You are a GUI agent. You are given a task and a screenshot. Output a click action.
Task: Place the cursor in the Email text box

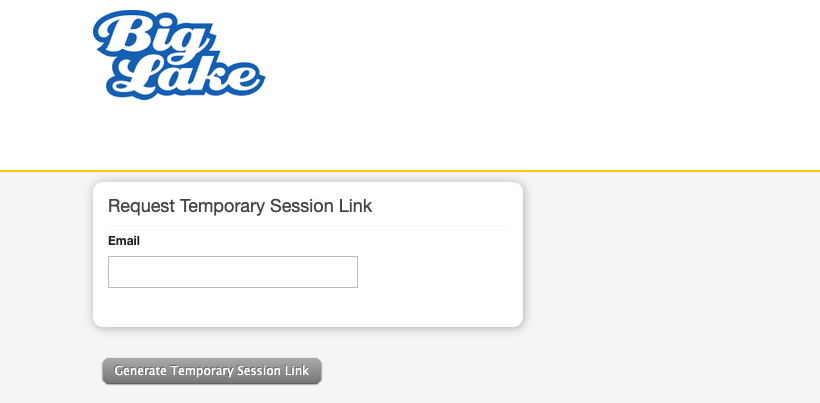point(232,272)
